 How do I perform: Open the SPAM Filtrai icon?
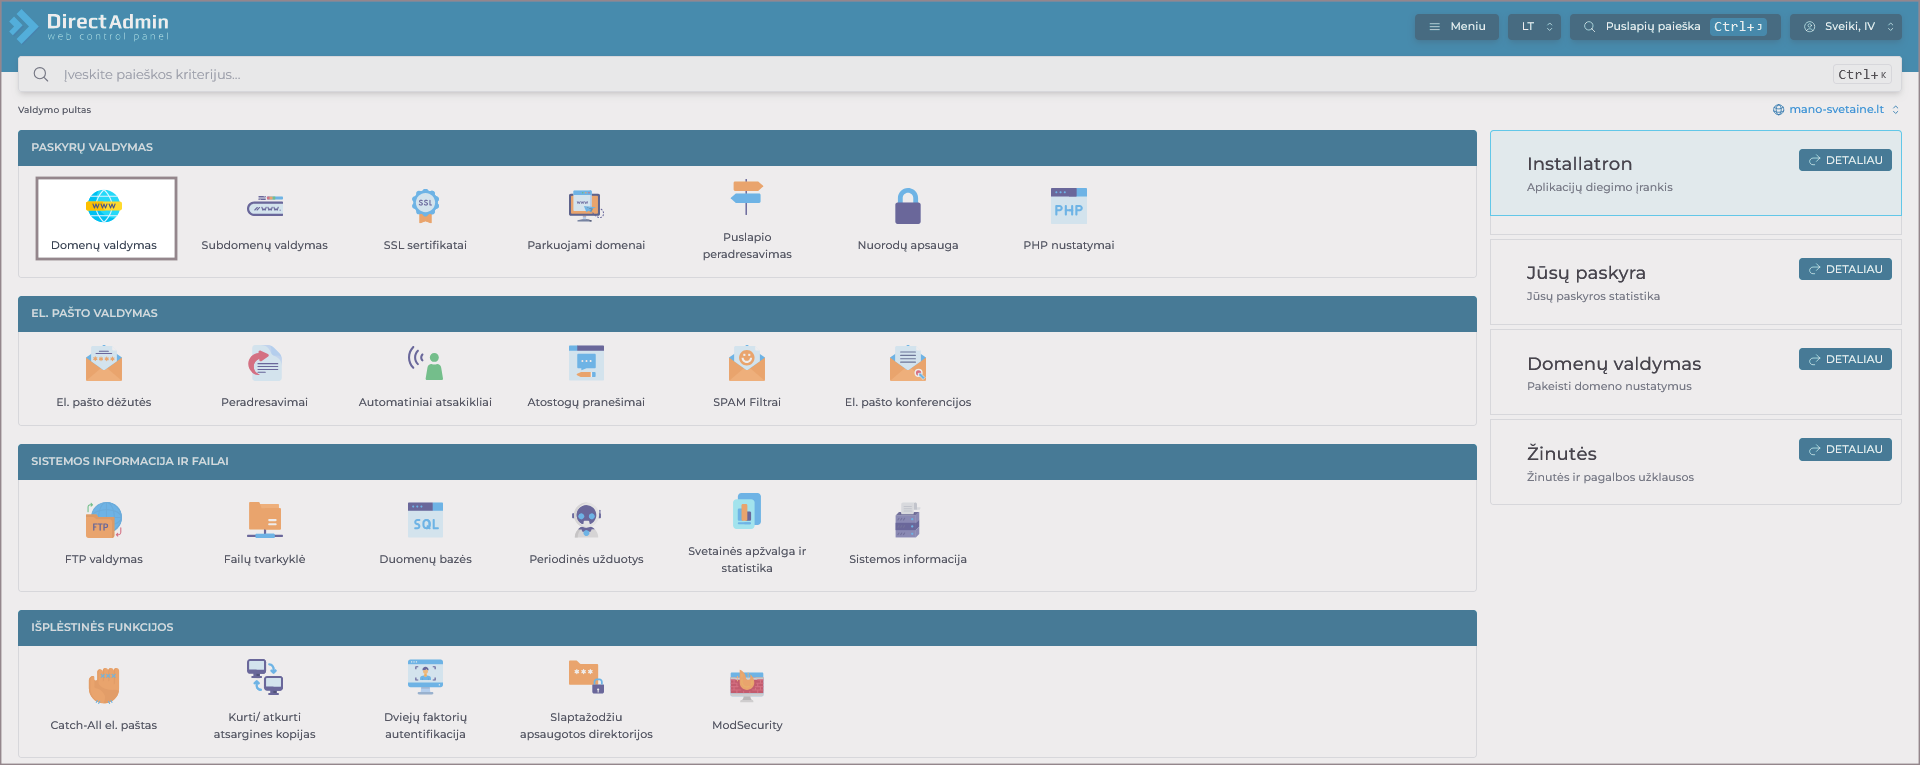tap(746, 364)
